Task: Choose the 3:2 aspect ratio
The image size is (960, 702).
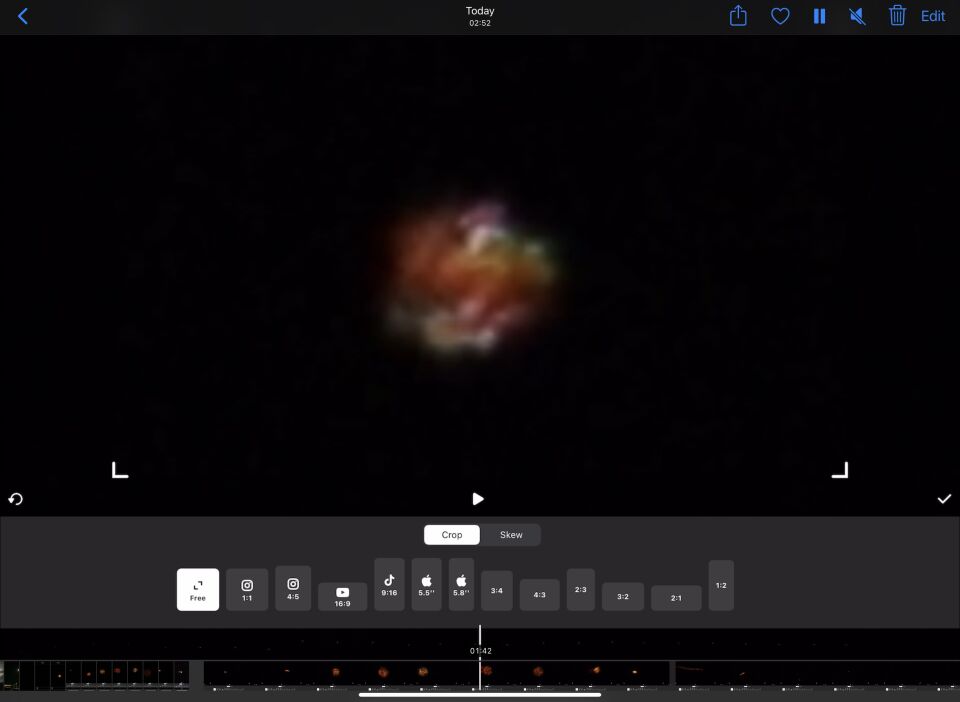Action: (623, 596)
